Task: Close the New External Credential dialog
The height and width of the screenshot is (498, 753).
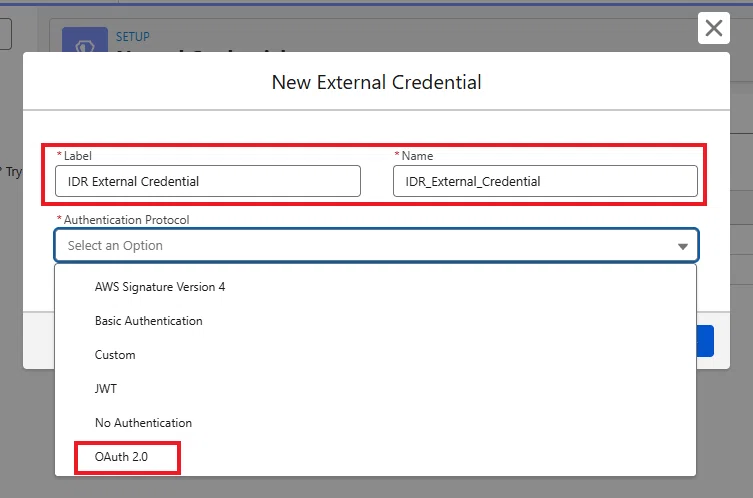Action: pyautogui.click(x=714, y=28)
